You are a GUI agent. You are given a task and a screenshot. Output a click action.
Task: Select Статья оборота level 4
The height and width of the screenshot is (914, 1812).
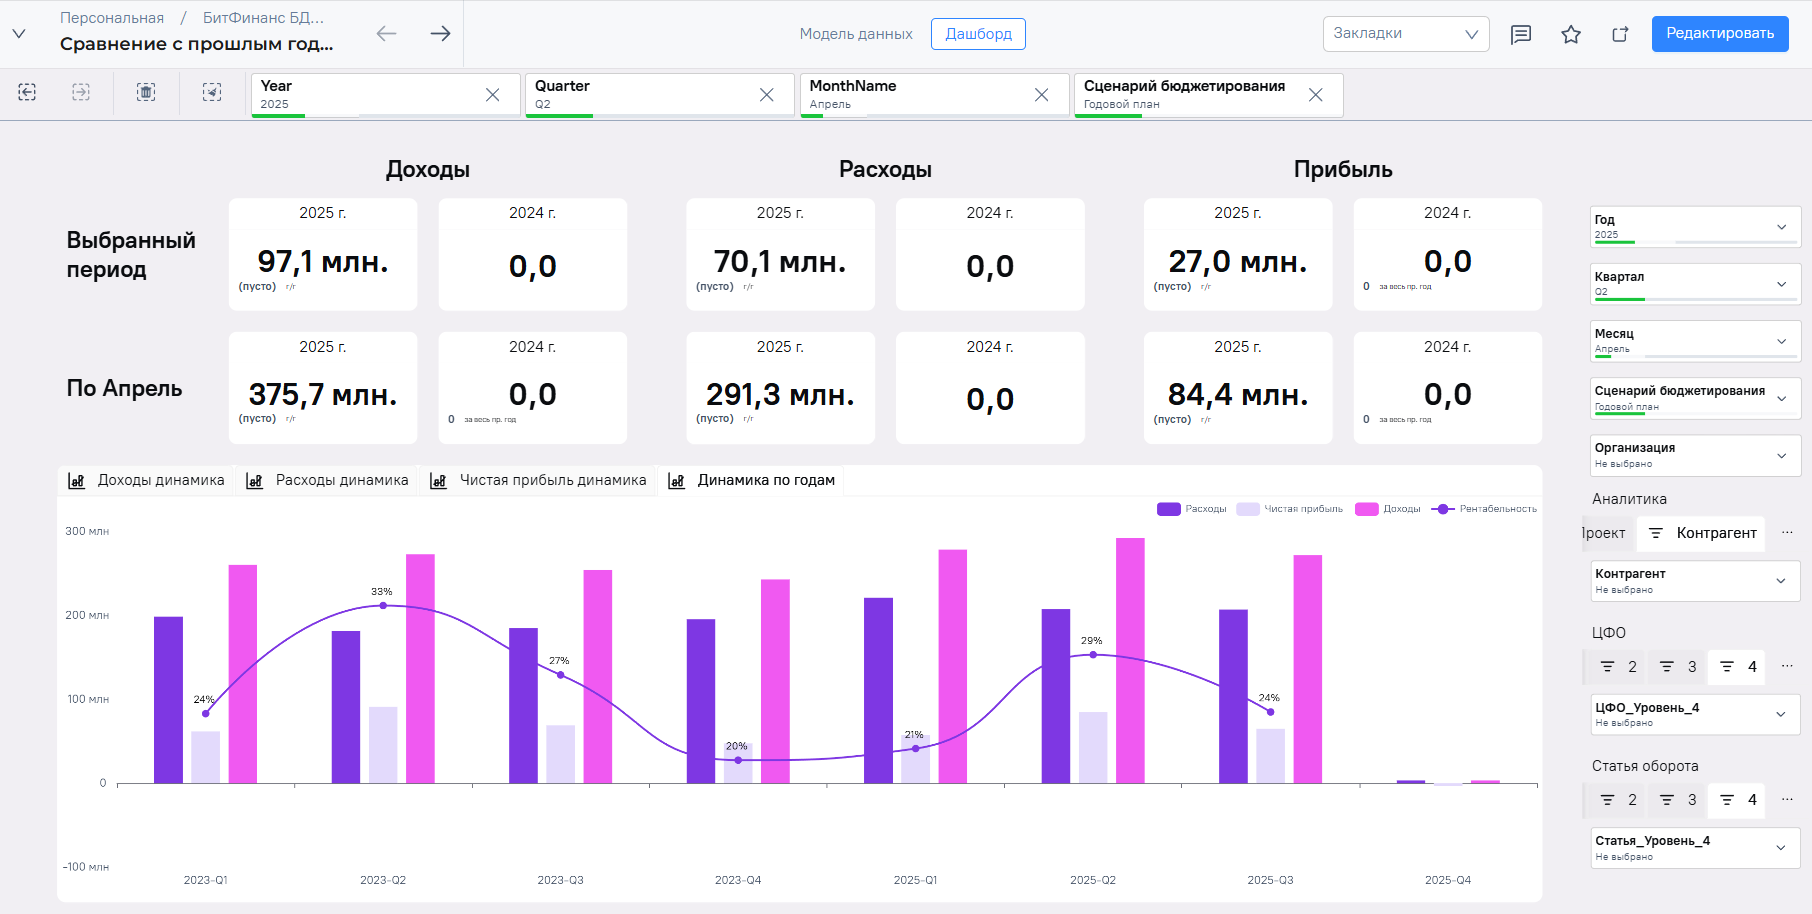click(1738, 800)
